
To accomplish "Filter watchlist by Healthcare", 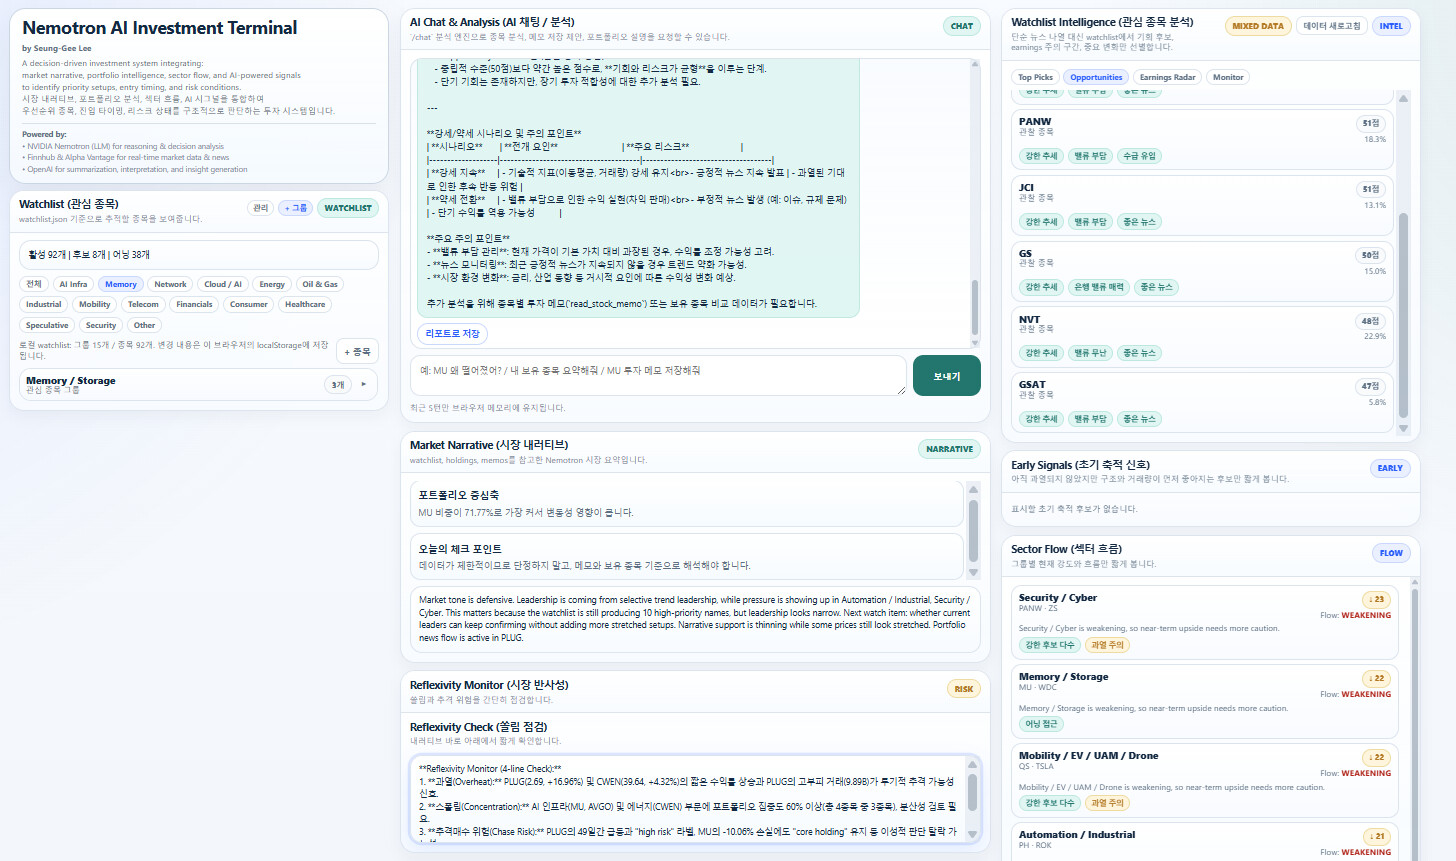I will 305,304.
